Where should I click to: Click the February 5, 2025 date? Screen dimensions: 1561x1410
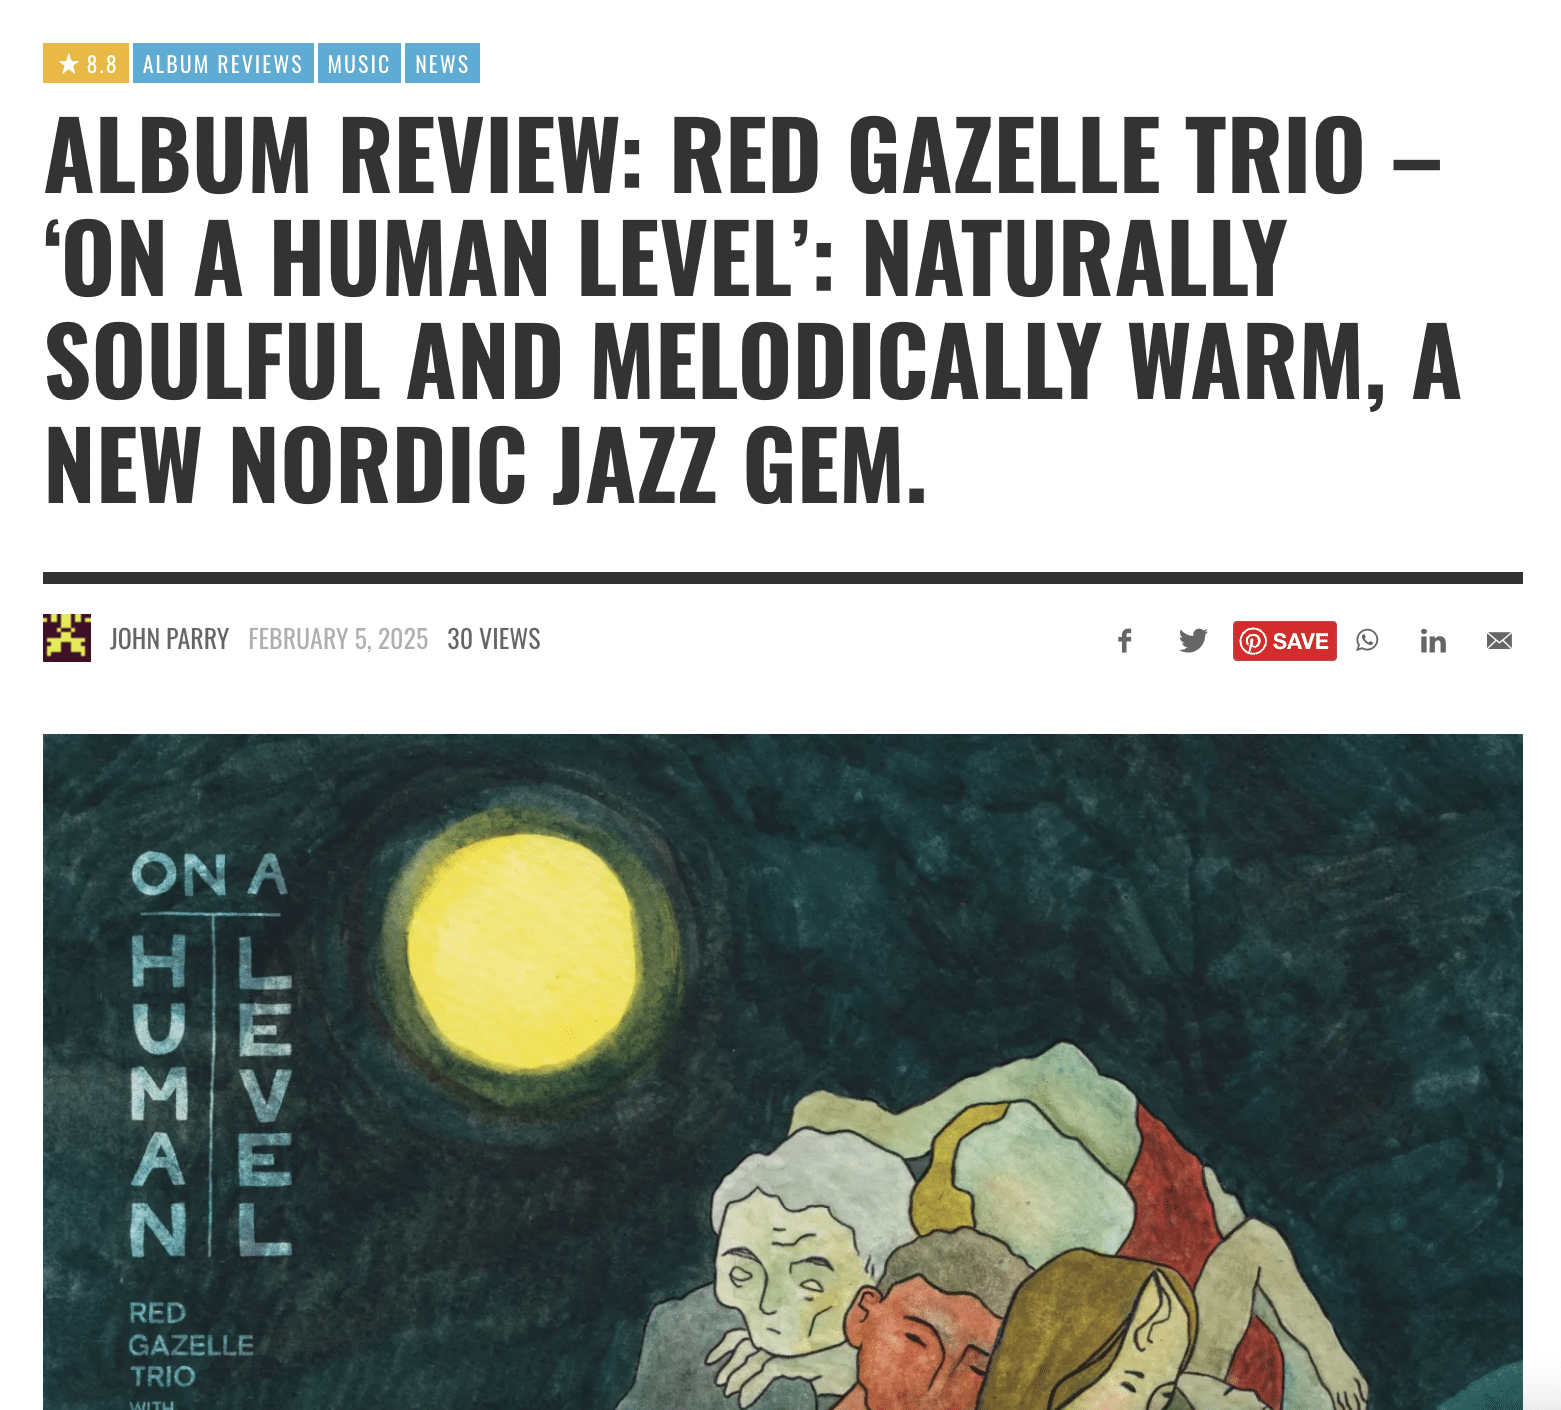click(x=338, y=639)
